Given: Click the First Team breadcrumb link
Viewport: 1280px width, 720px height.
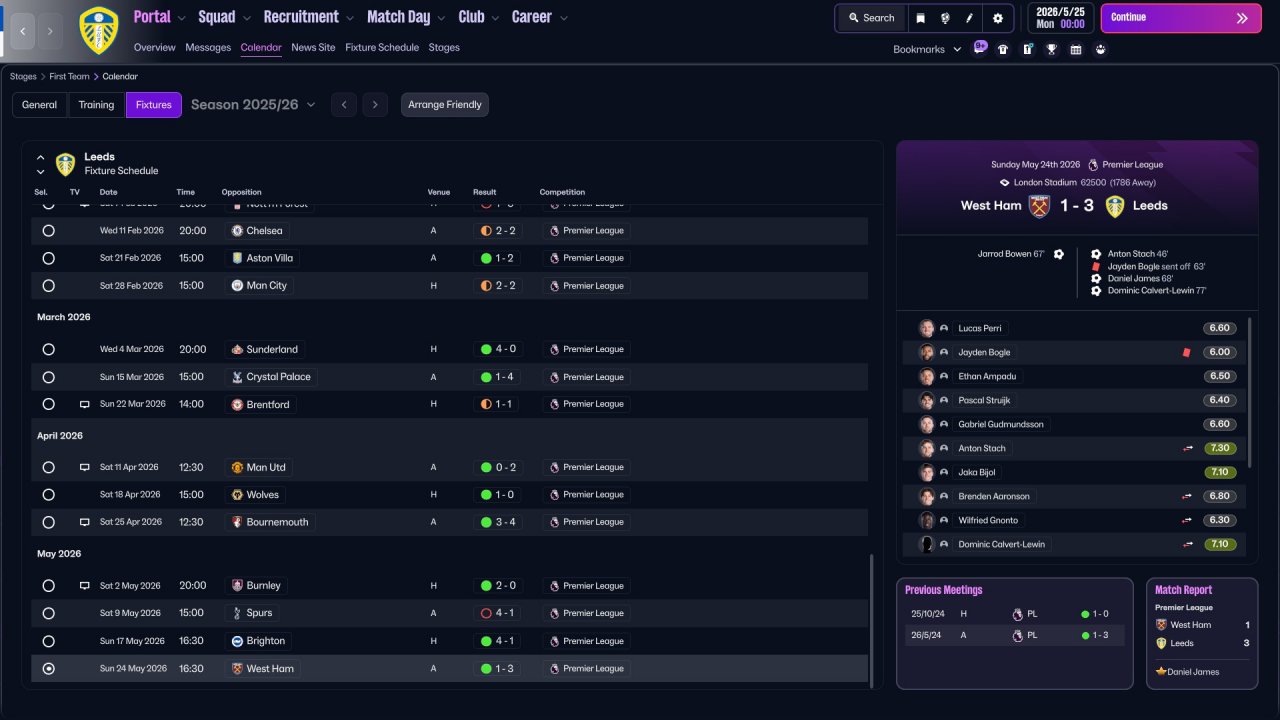Looking at the screenshot, I should tap(70, 77).
